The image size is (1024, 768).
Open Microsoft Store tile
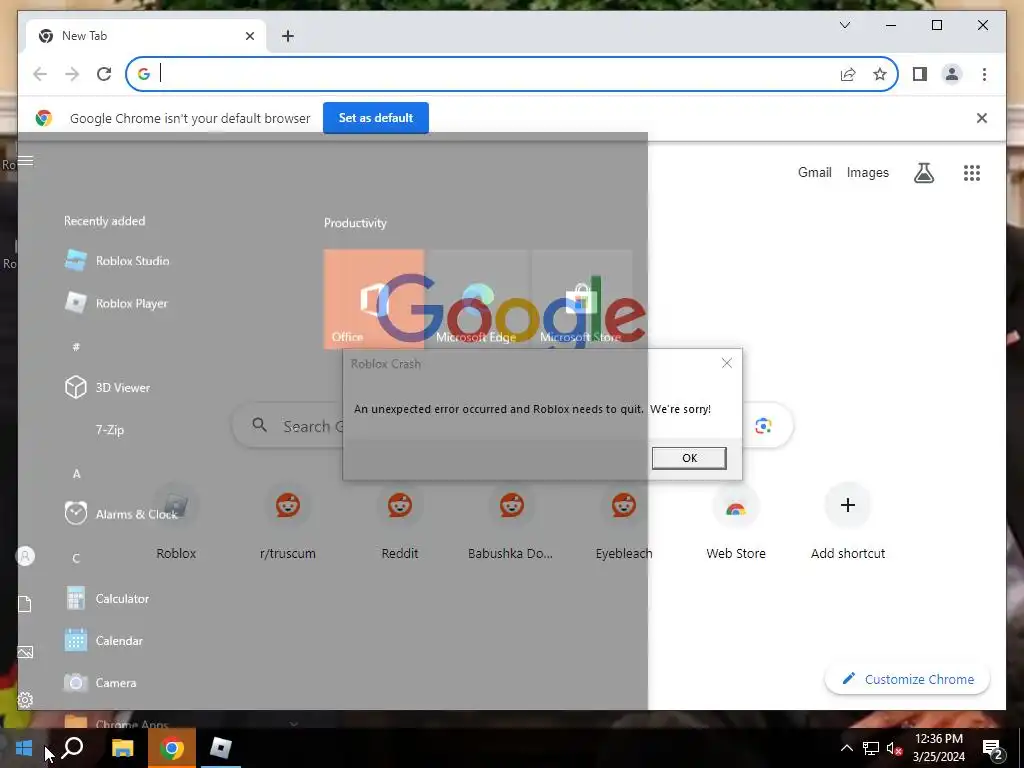582,299
